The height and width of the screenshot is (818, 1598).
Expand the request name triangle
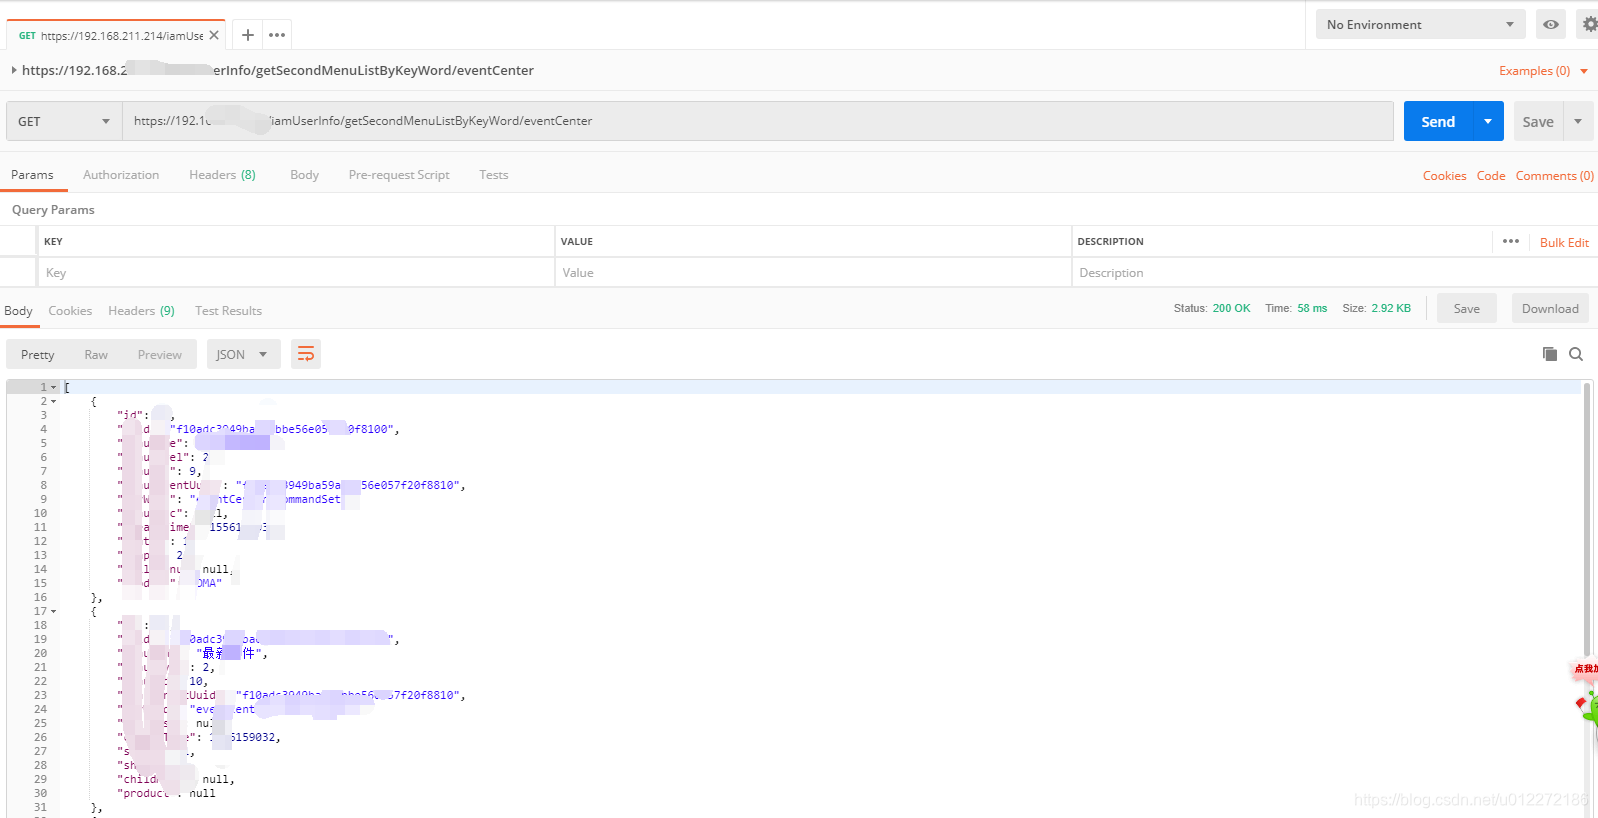click(x=14, y=70)
